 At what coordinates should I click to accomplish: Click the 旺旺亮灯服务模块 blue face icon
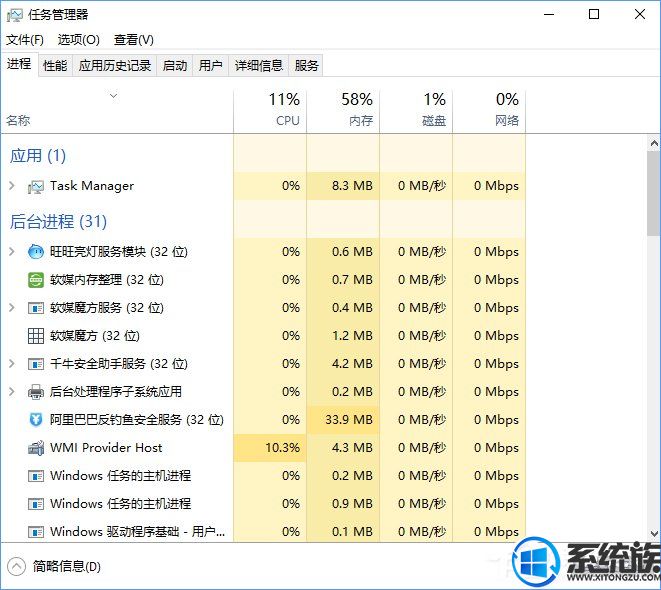click(35, 252)
